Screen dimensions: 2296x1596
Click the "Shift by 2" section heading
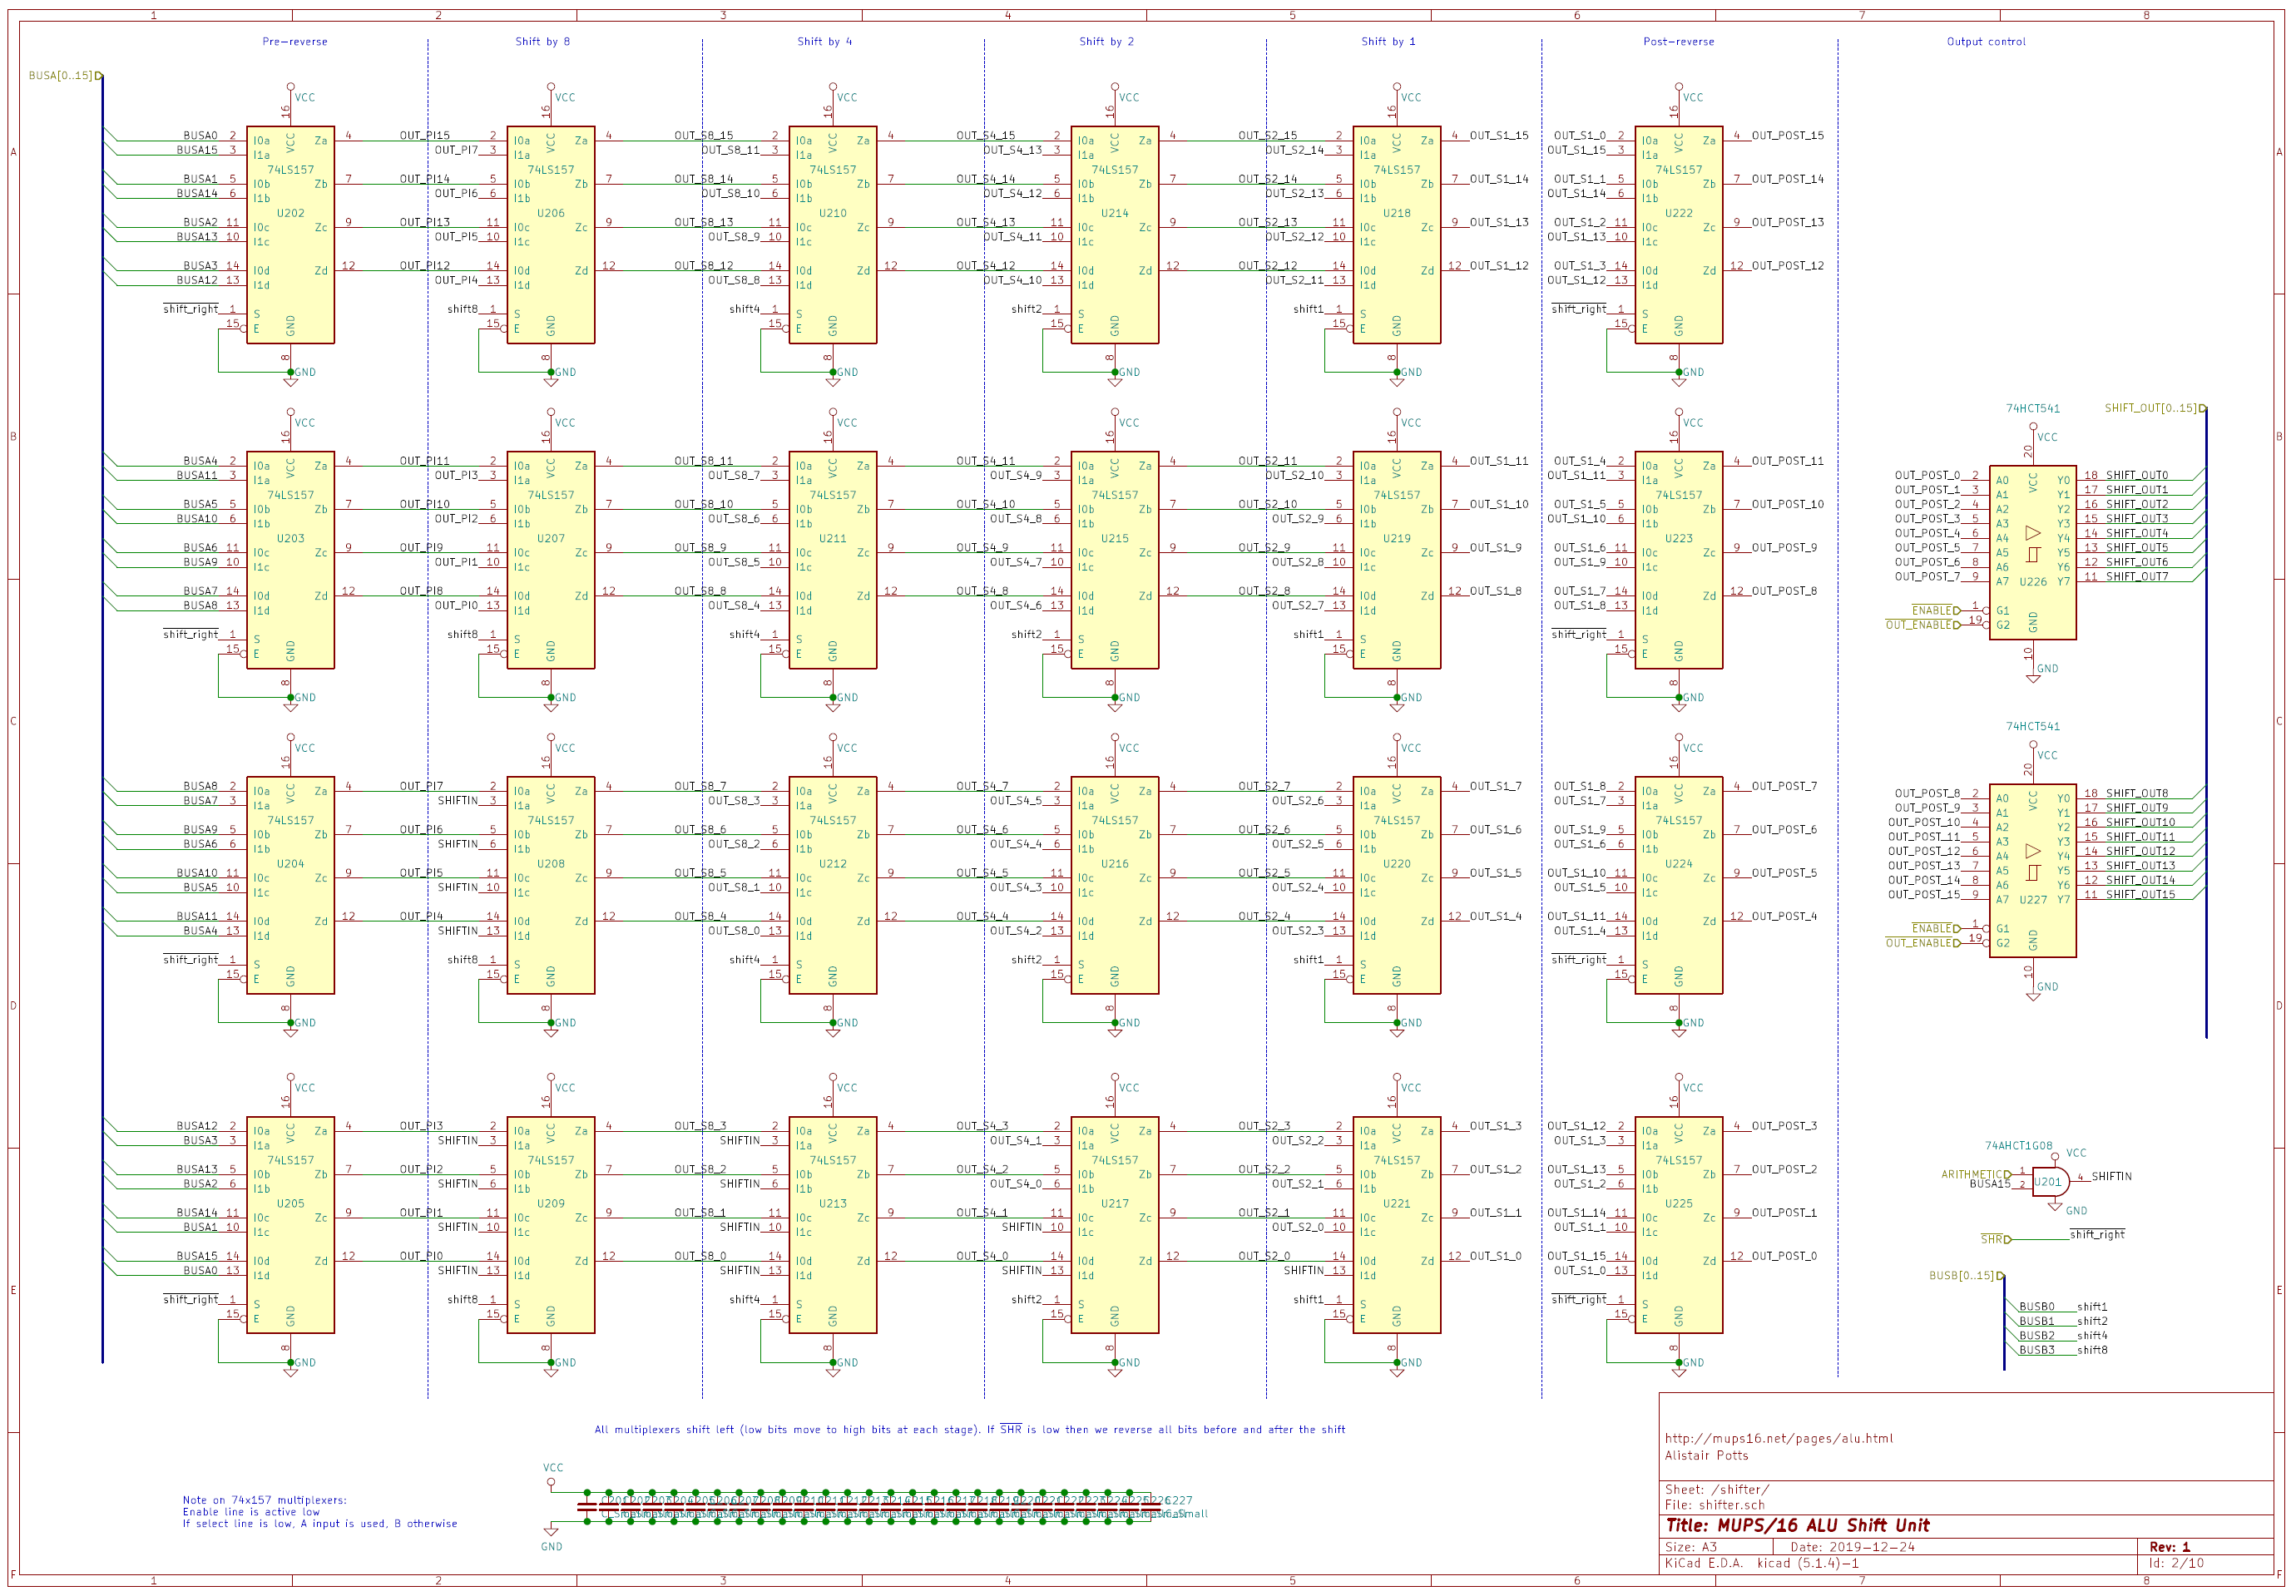(x=1107, y=42)
